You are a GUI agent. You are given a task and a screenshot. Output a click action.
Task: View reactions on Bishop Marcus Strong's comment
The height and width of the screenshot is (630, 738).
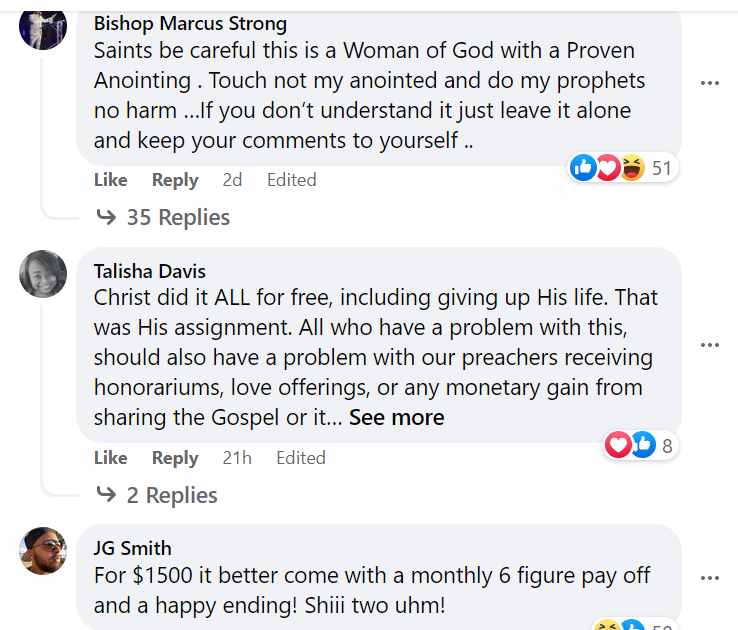[621, 168]
